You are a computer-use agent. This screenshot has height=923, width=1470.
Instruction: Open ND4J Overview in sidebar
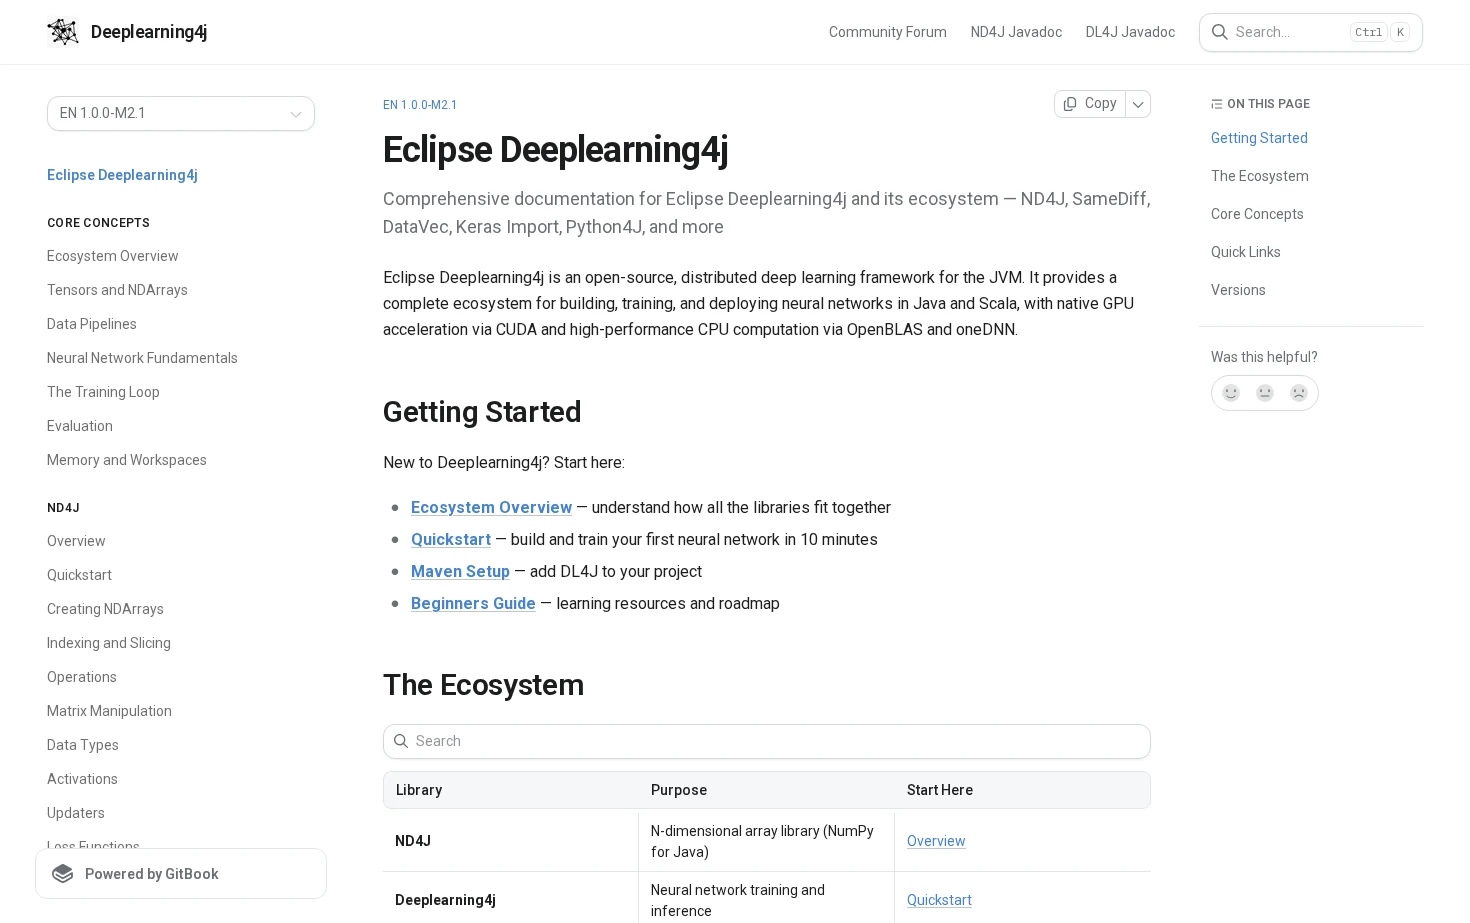coord(76,541)
